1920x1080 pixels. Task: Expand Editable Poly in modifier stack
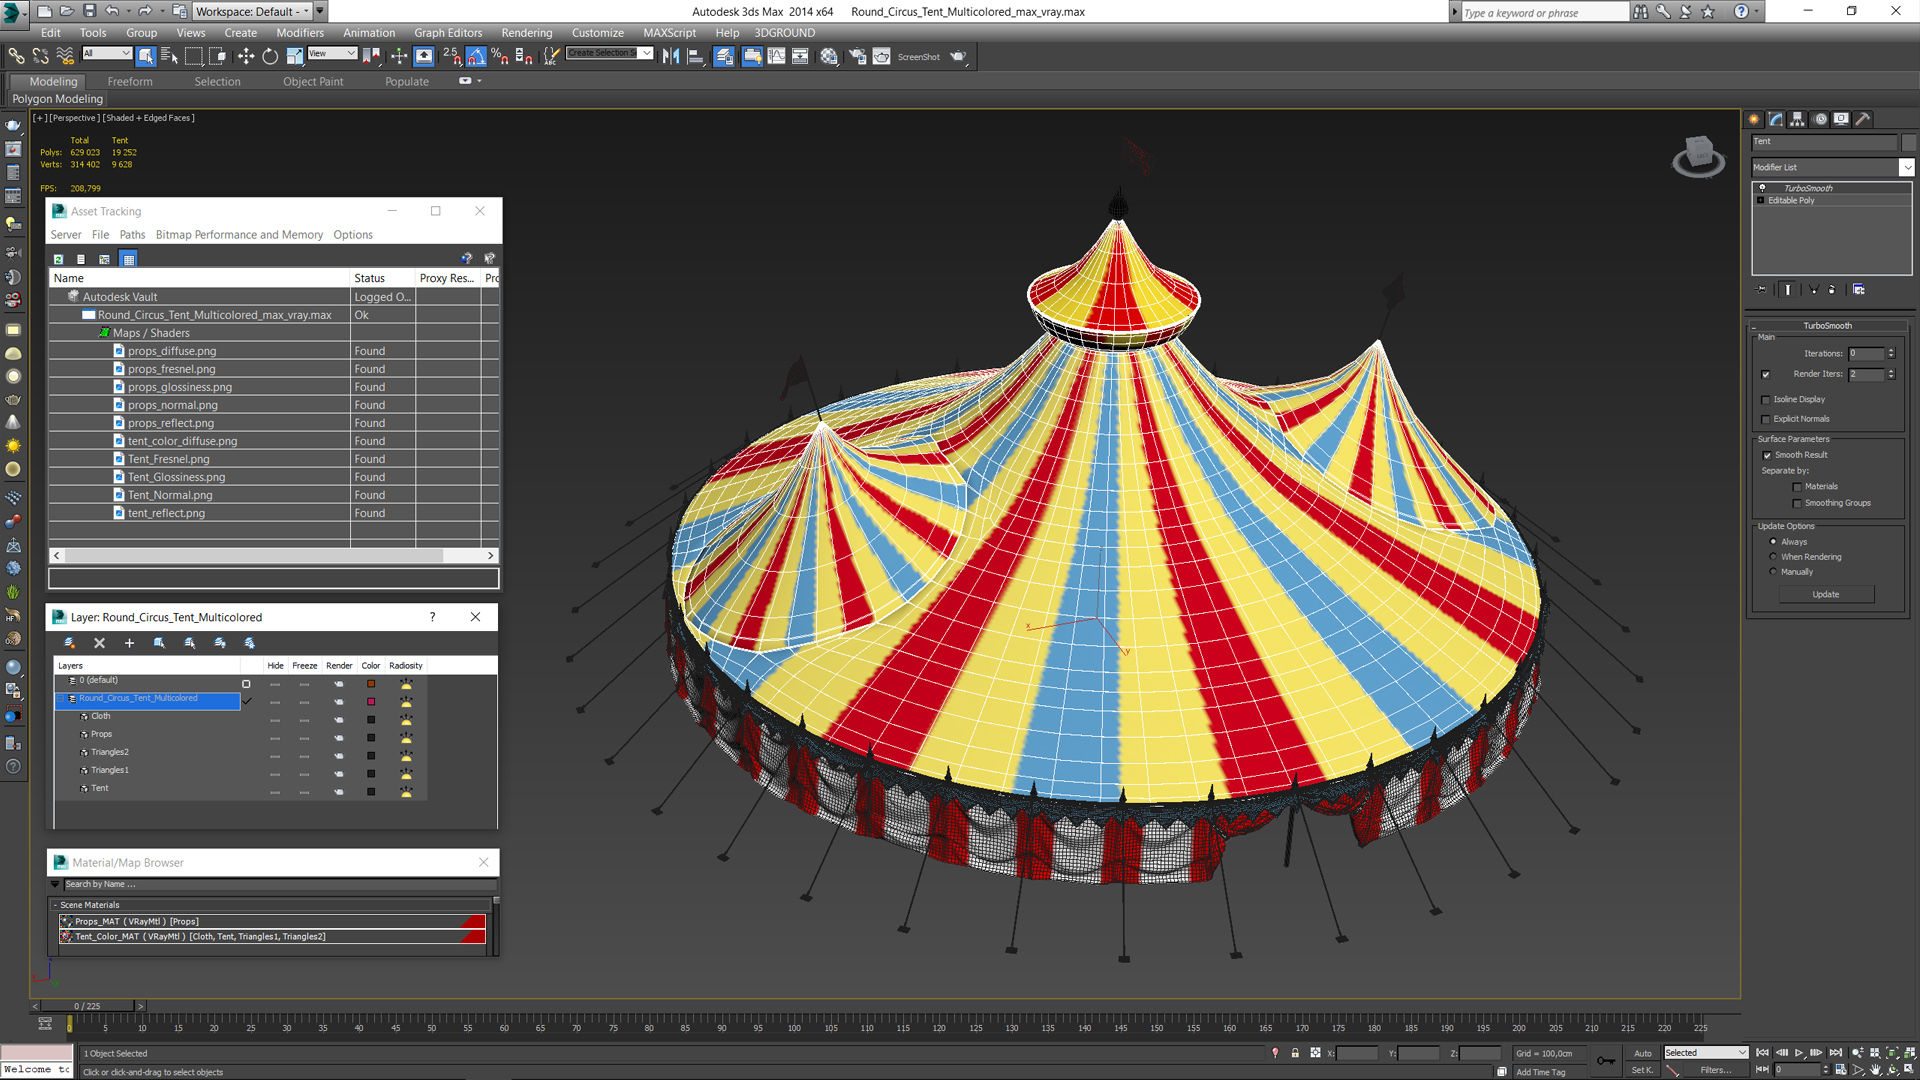(1761, 200)
